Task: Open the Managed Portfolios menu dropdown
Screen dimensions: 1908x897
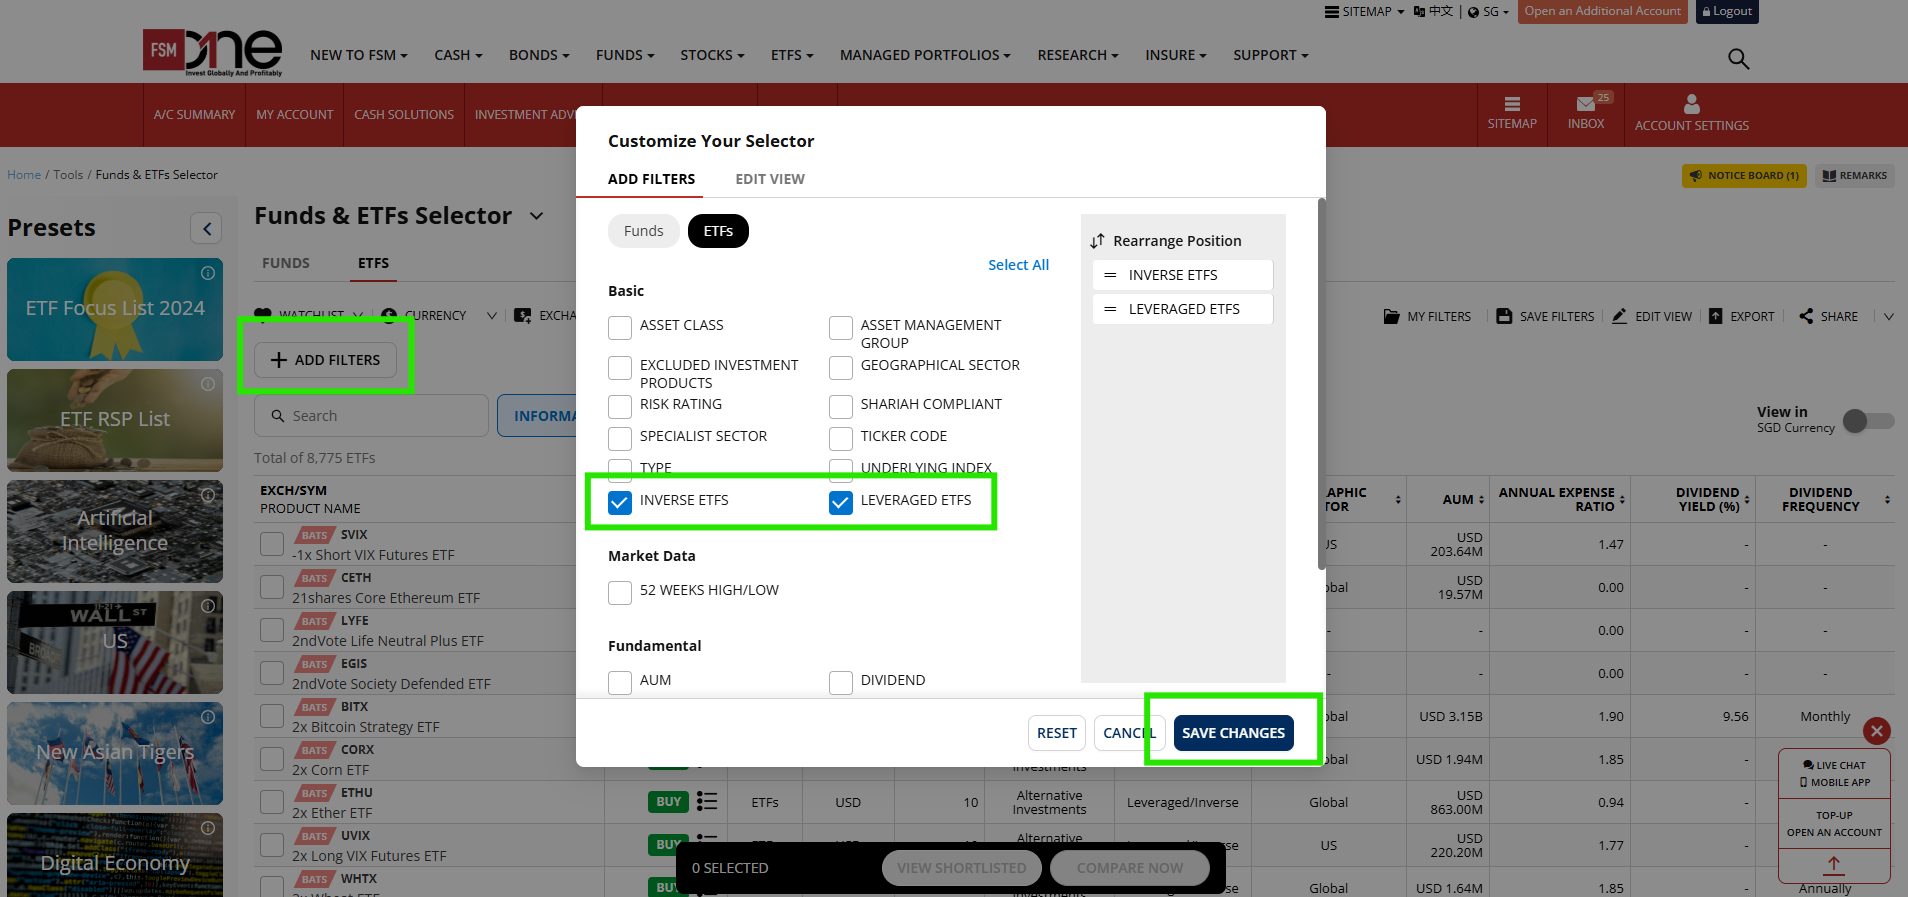Action: (x=925, y=55)
